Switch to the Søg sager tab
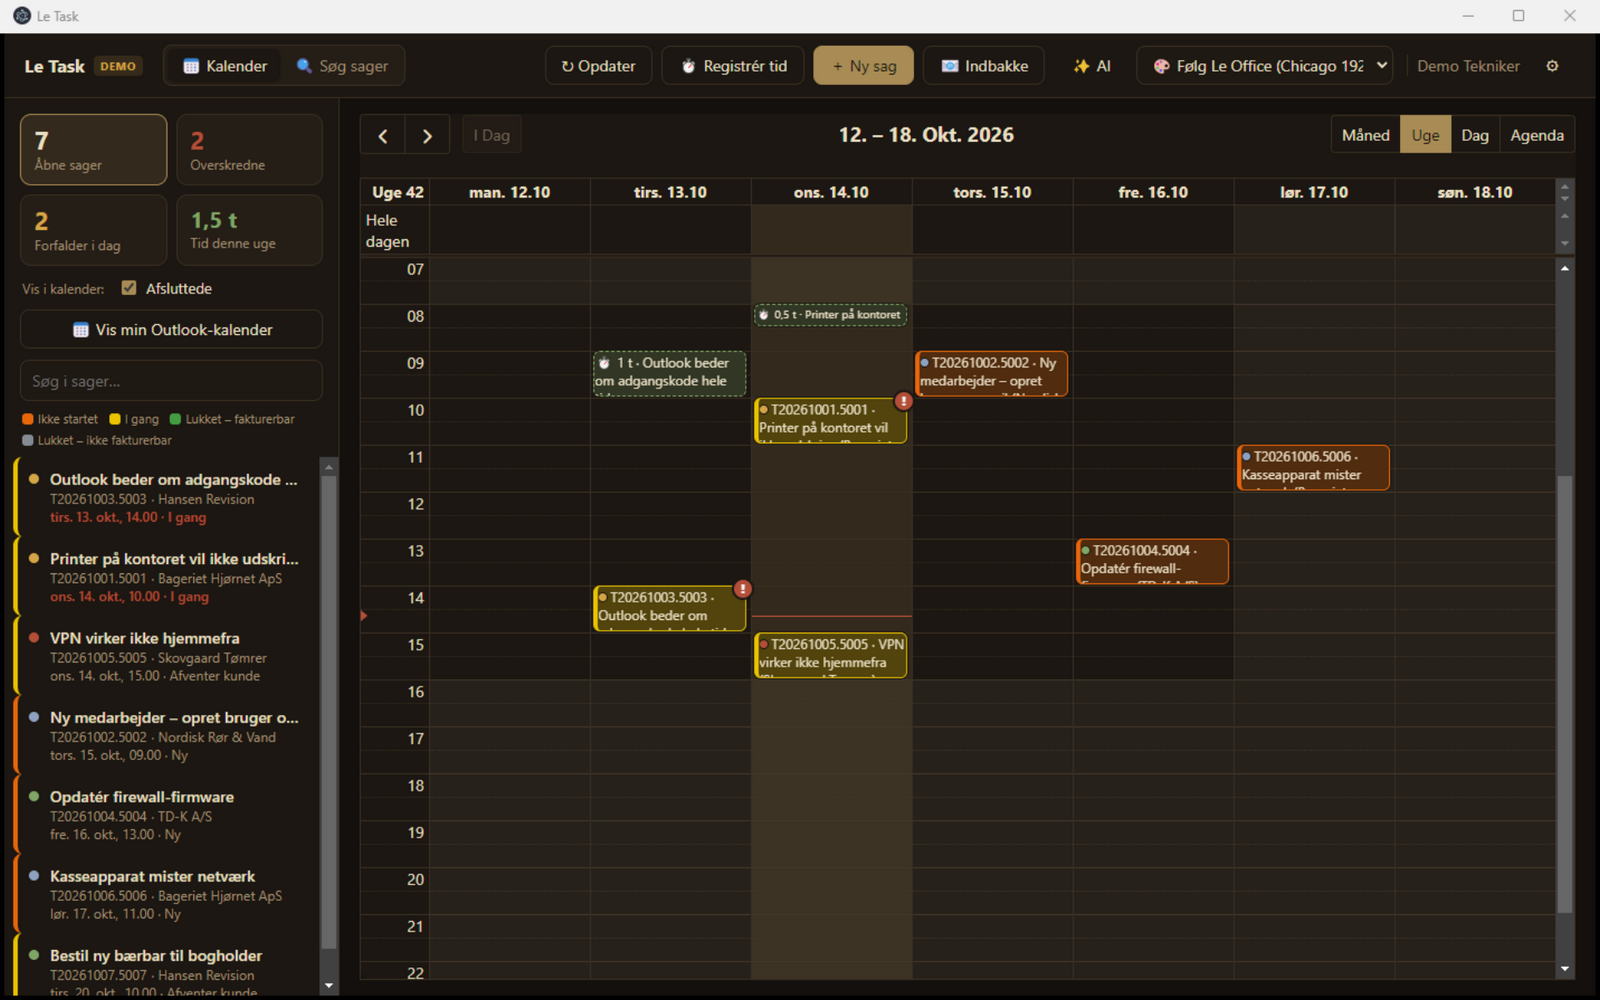Viewport: 1600px width, 1000px height. click(x=342, y=66)
